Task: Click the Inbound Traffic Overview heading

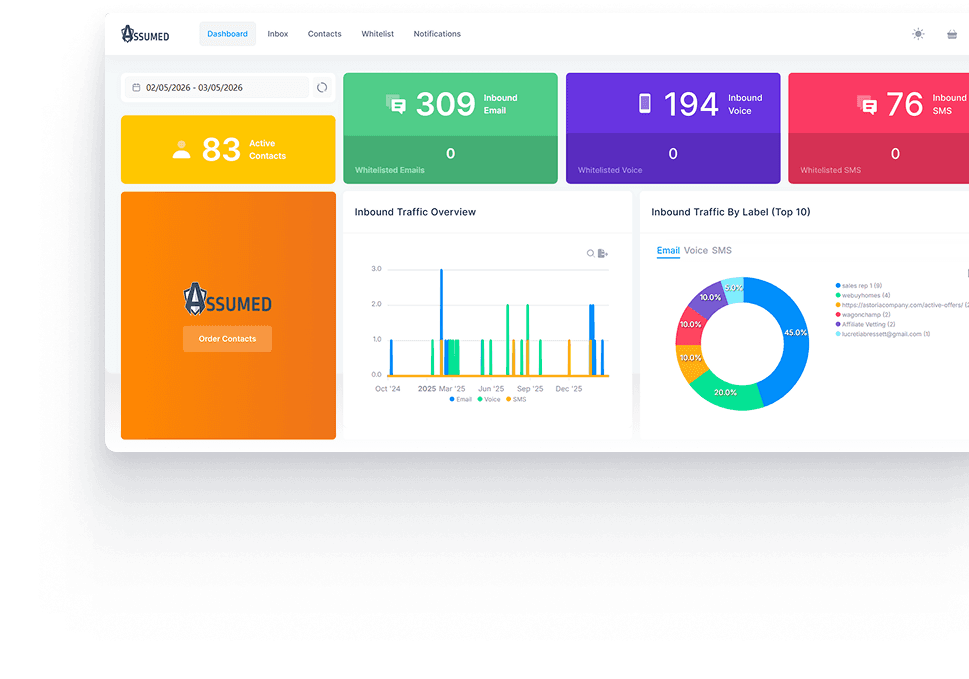Action: (x=415, y=212)
